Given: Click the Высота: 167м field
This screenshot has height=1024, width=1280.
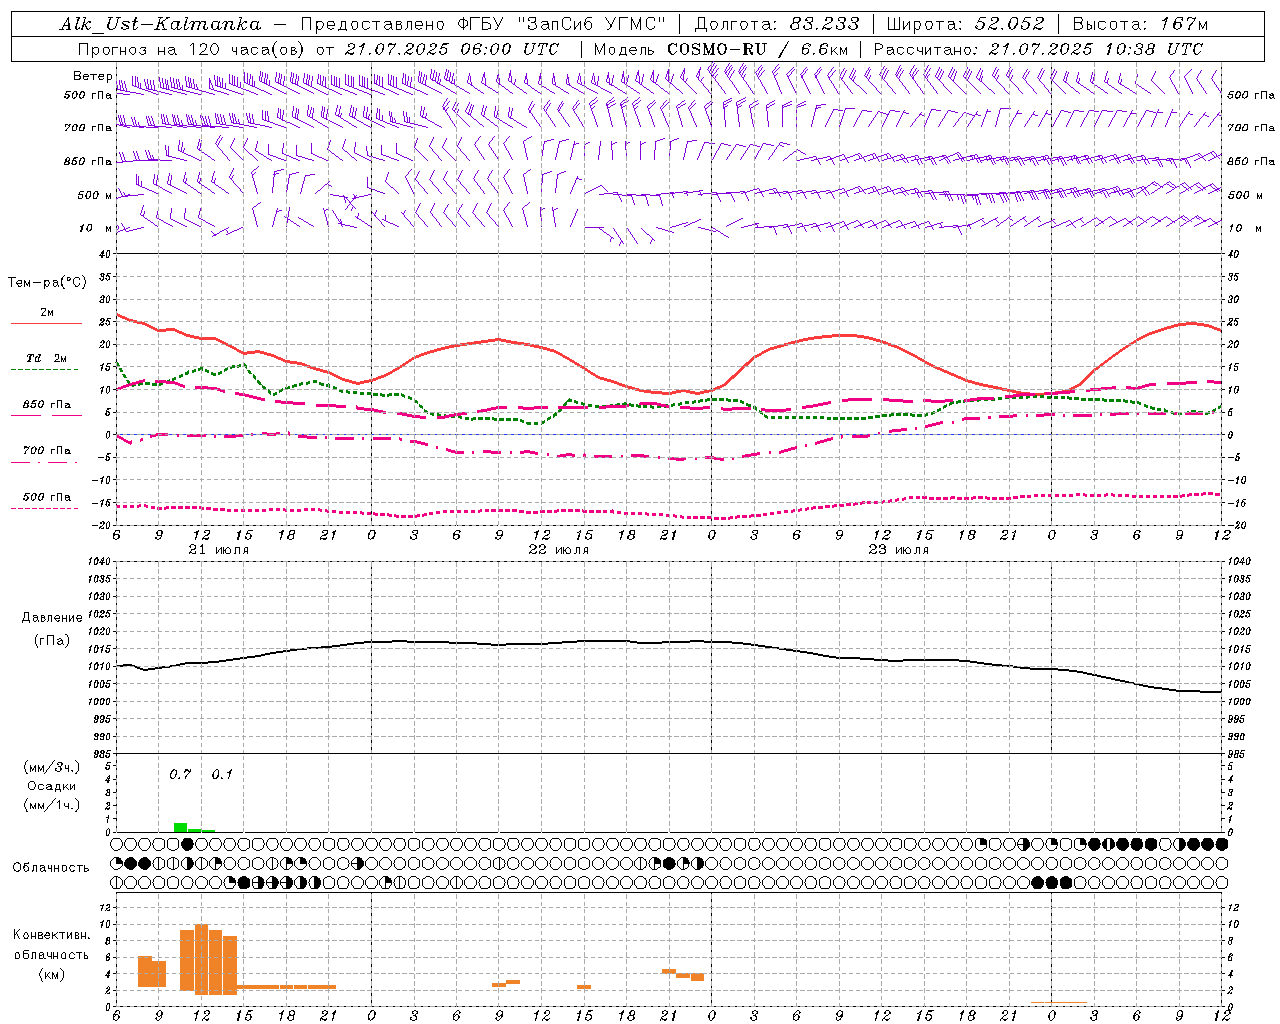Looking at the screenshot, I should [1140, 24].
